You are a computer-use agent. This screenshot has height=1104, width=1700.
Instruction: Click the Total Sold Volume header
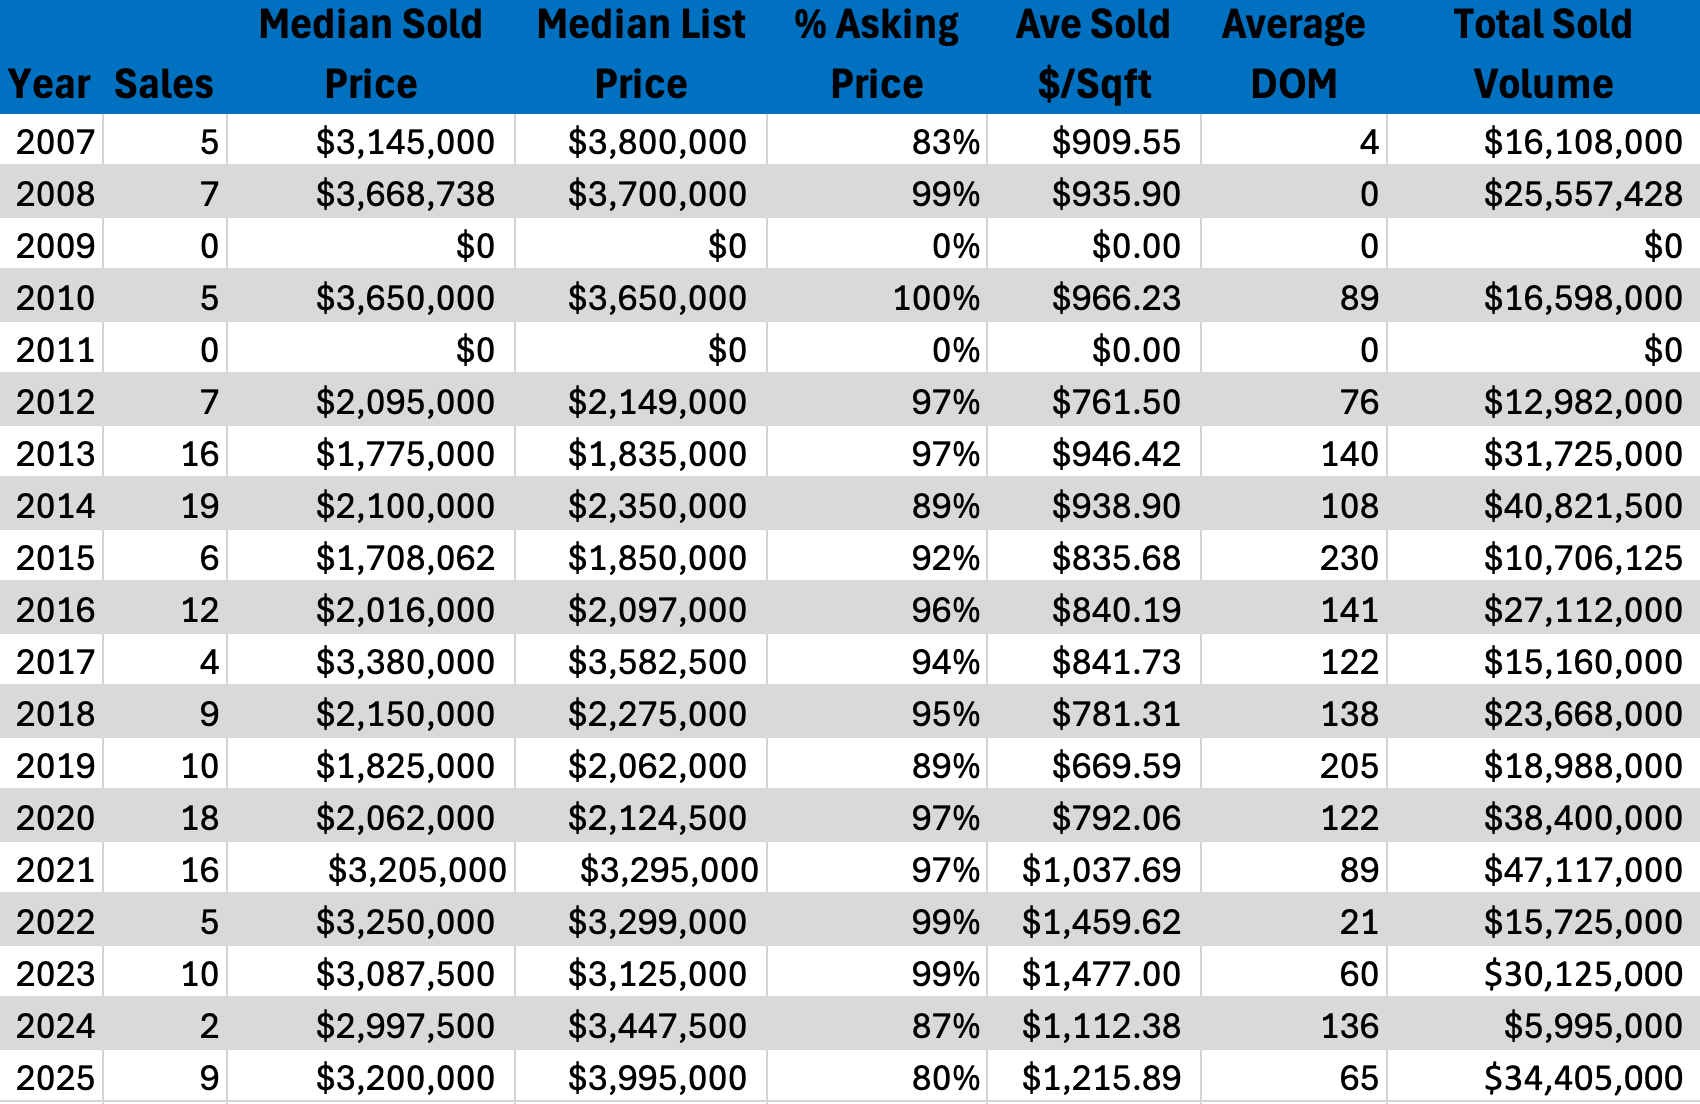[x=1543, y=55]
